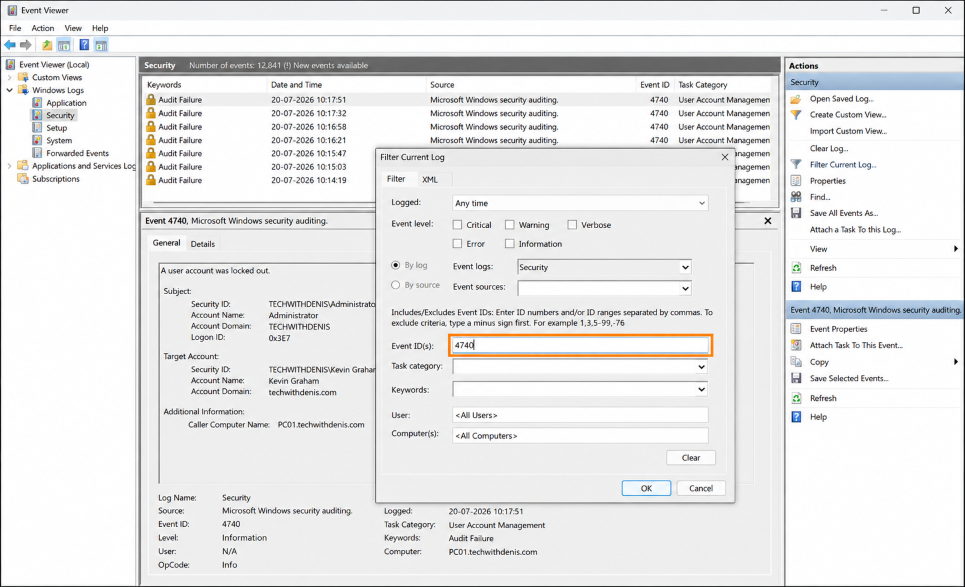Expand the Custom Views tree node

pos(10,78)
